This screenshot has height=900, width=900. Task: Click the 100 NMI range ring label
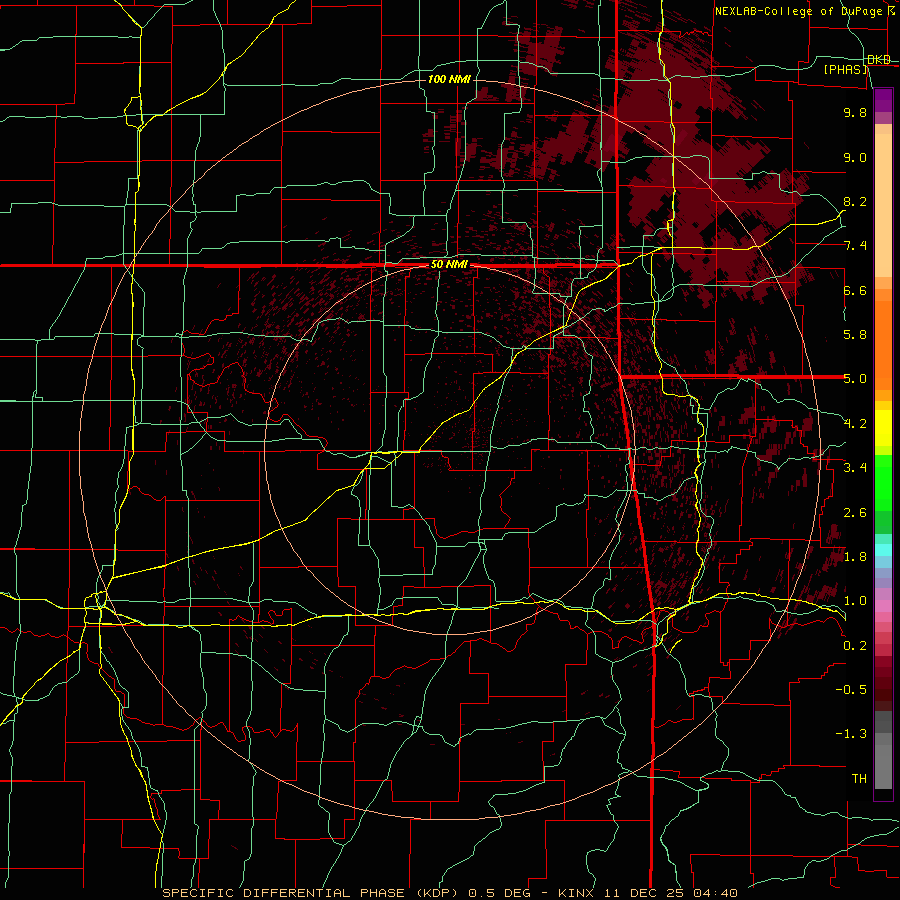click(x=449, y=79)
